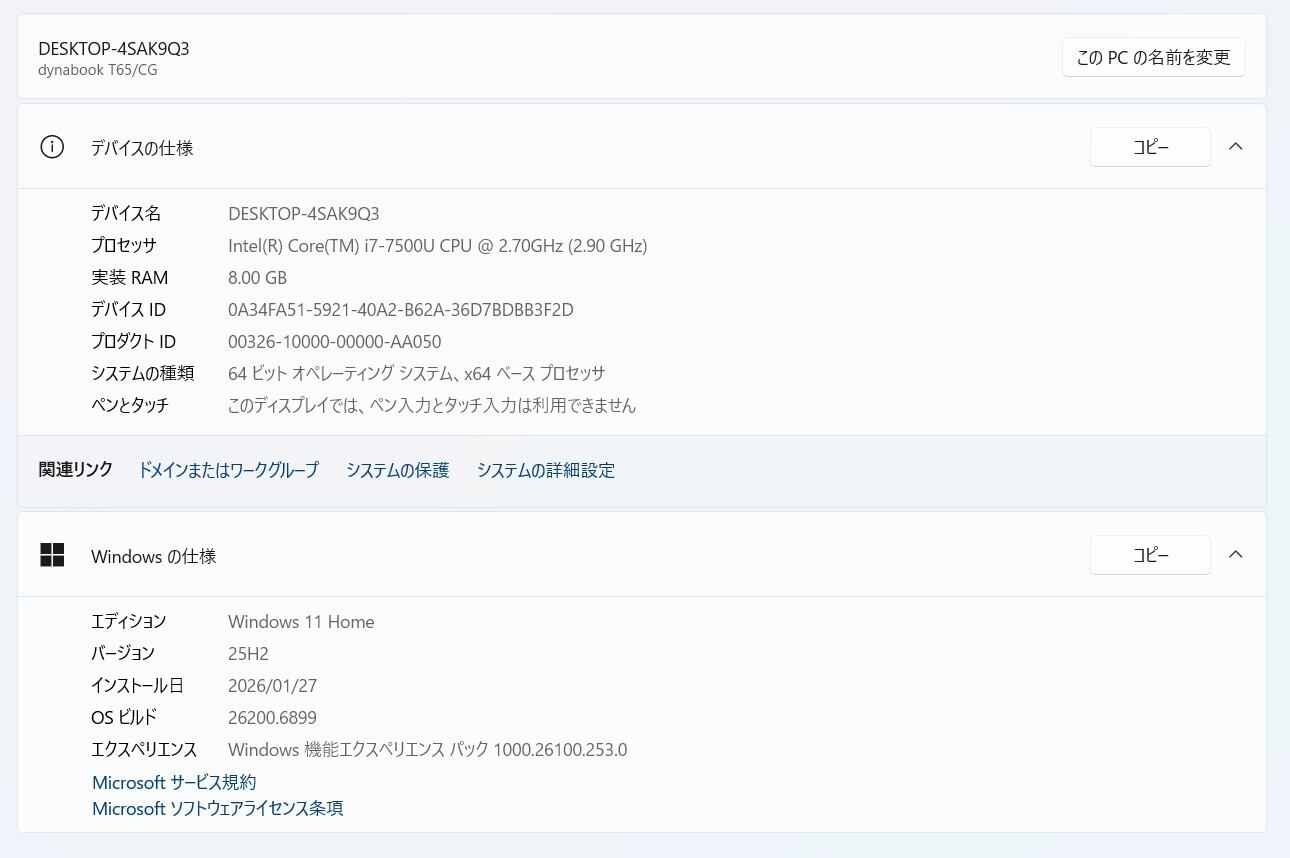Select the デバイス ID value 0A34FA51-5921-40A2-B62A-36D7BDBB3F2D
The width and height of the screenshot is (1290, 858).
(x=401, y=310)
